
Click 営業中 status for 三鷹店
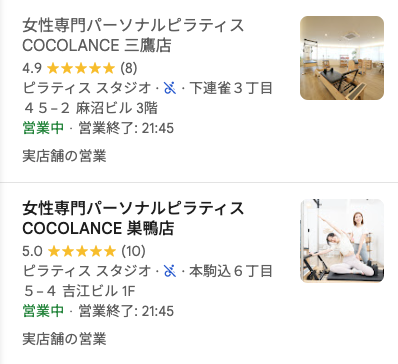click(43, 128)
